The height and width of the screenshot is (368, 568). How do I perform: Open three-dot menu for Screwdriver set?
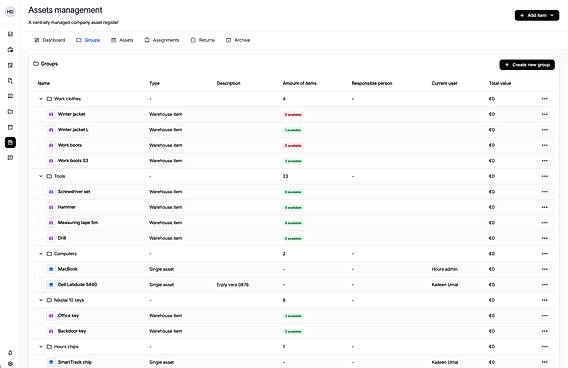pyautogui.click(x=544, y=192)
